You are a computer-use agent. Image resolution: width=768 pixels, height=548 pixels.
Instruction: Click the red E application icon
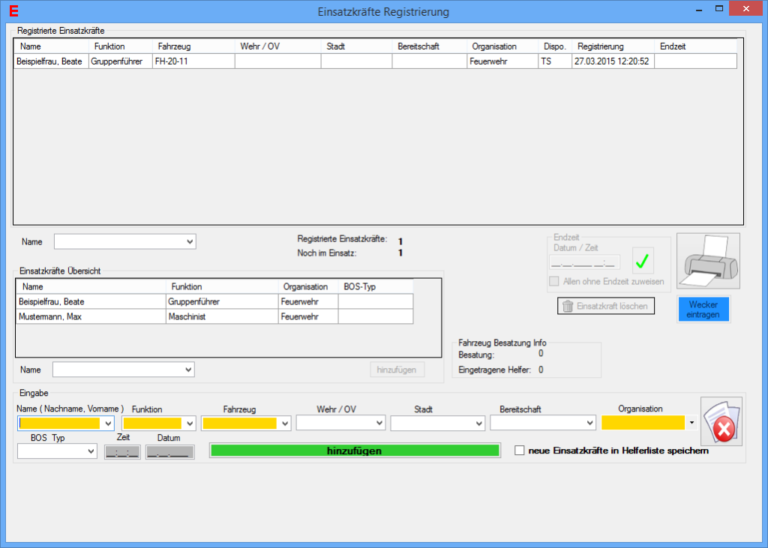14,11
